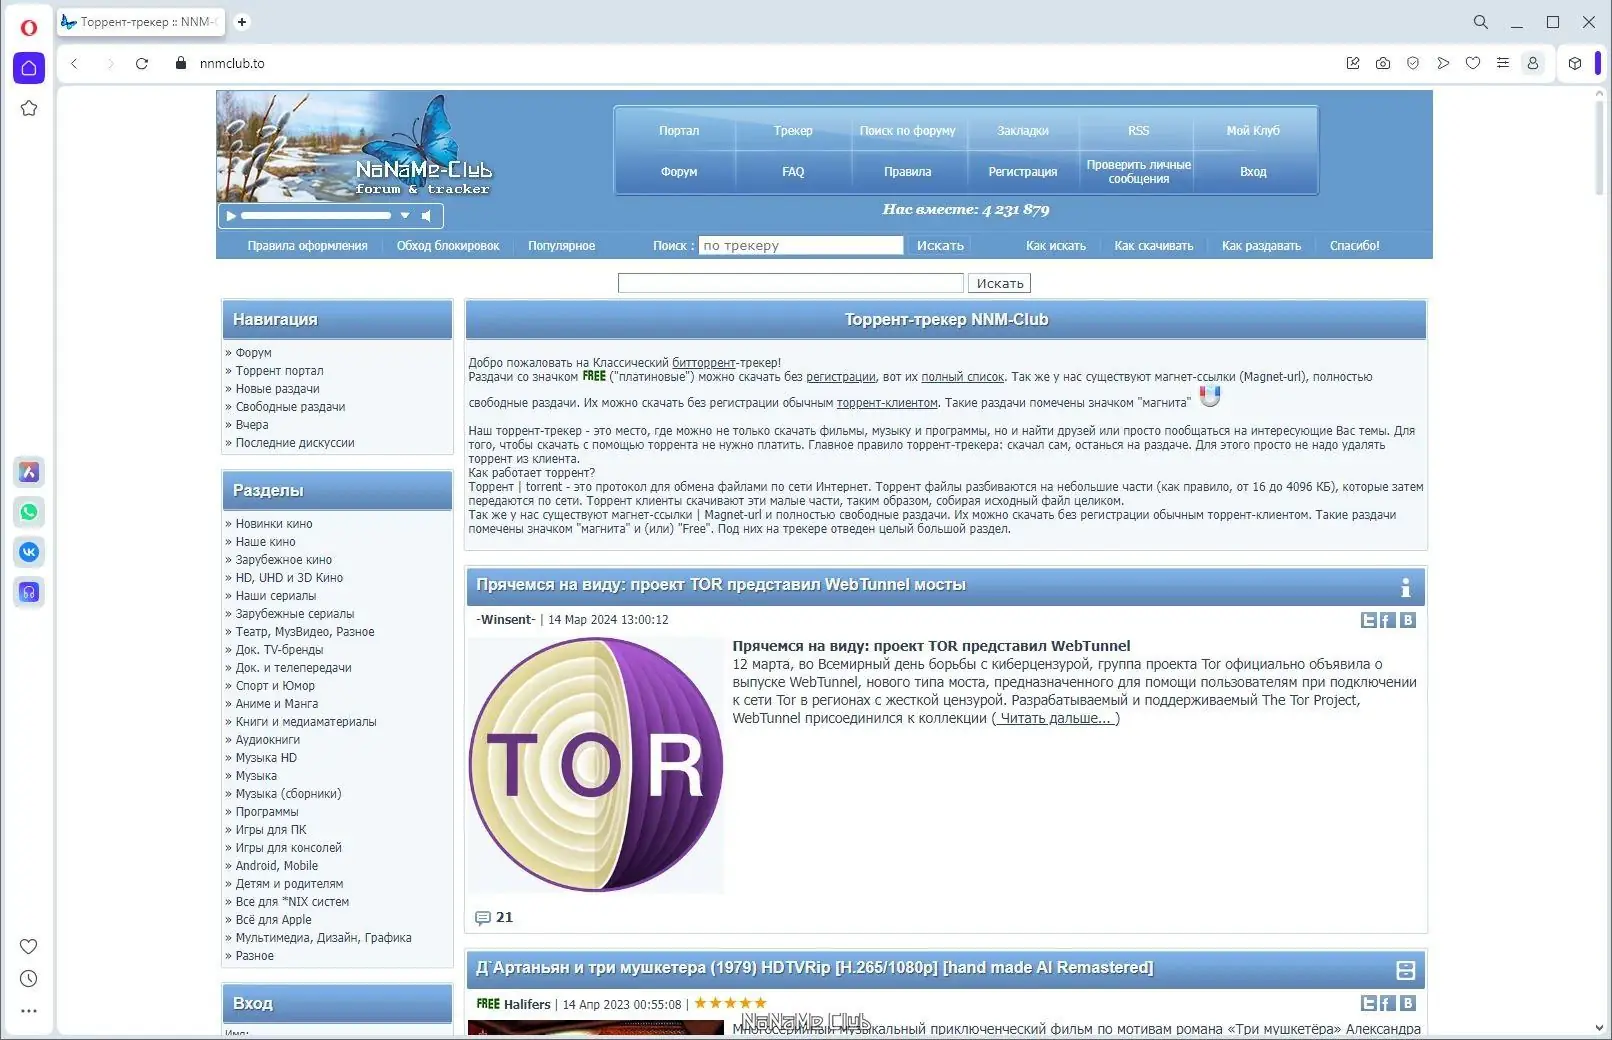
Task: Share the TOR article on VK (B icon)
Action: coord(1408,620)
